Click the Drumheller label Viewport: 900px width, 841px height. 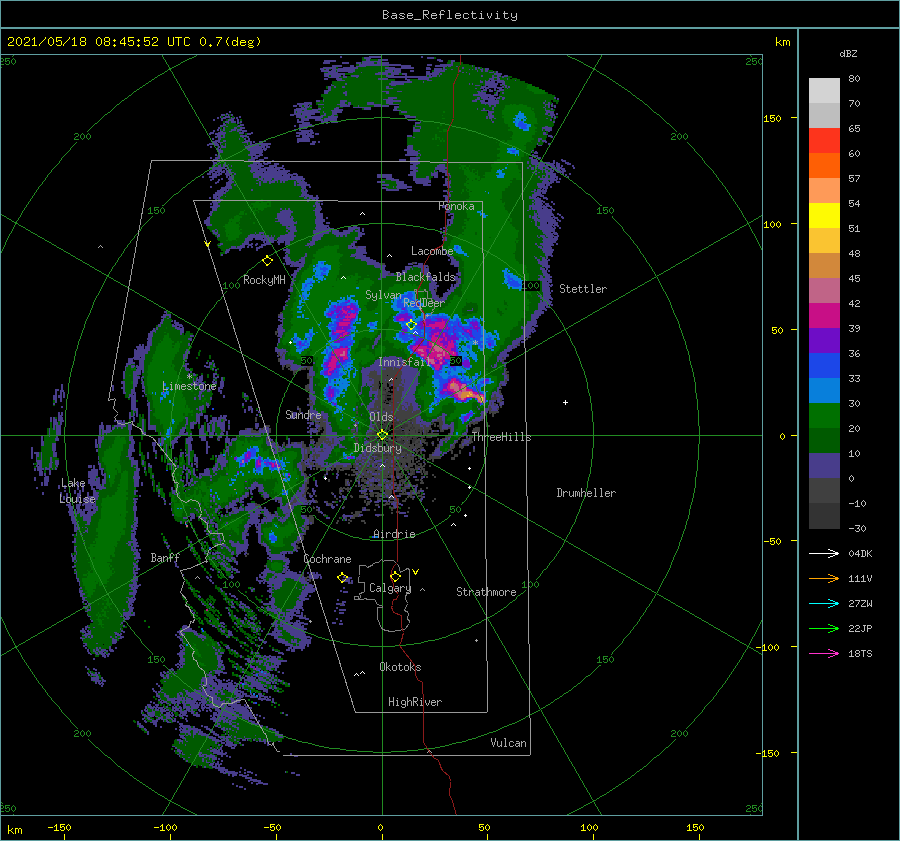[x=586, y=493]
